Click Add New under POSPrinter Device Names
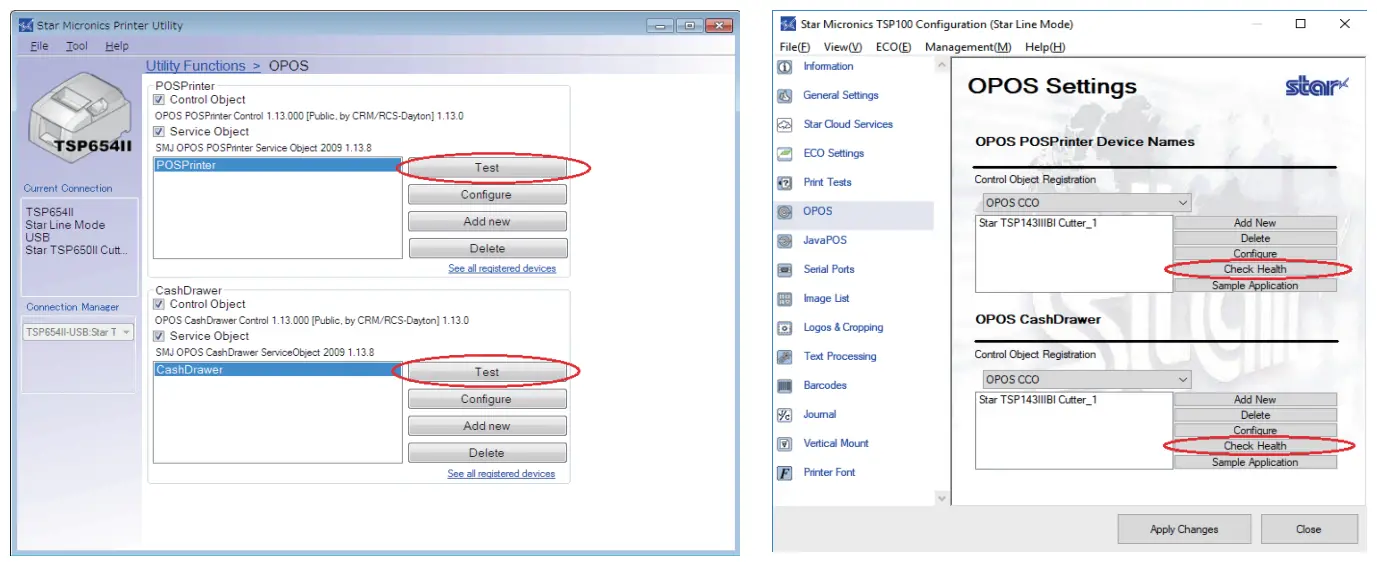 pos(1255,223)
